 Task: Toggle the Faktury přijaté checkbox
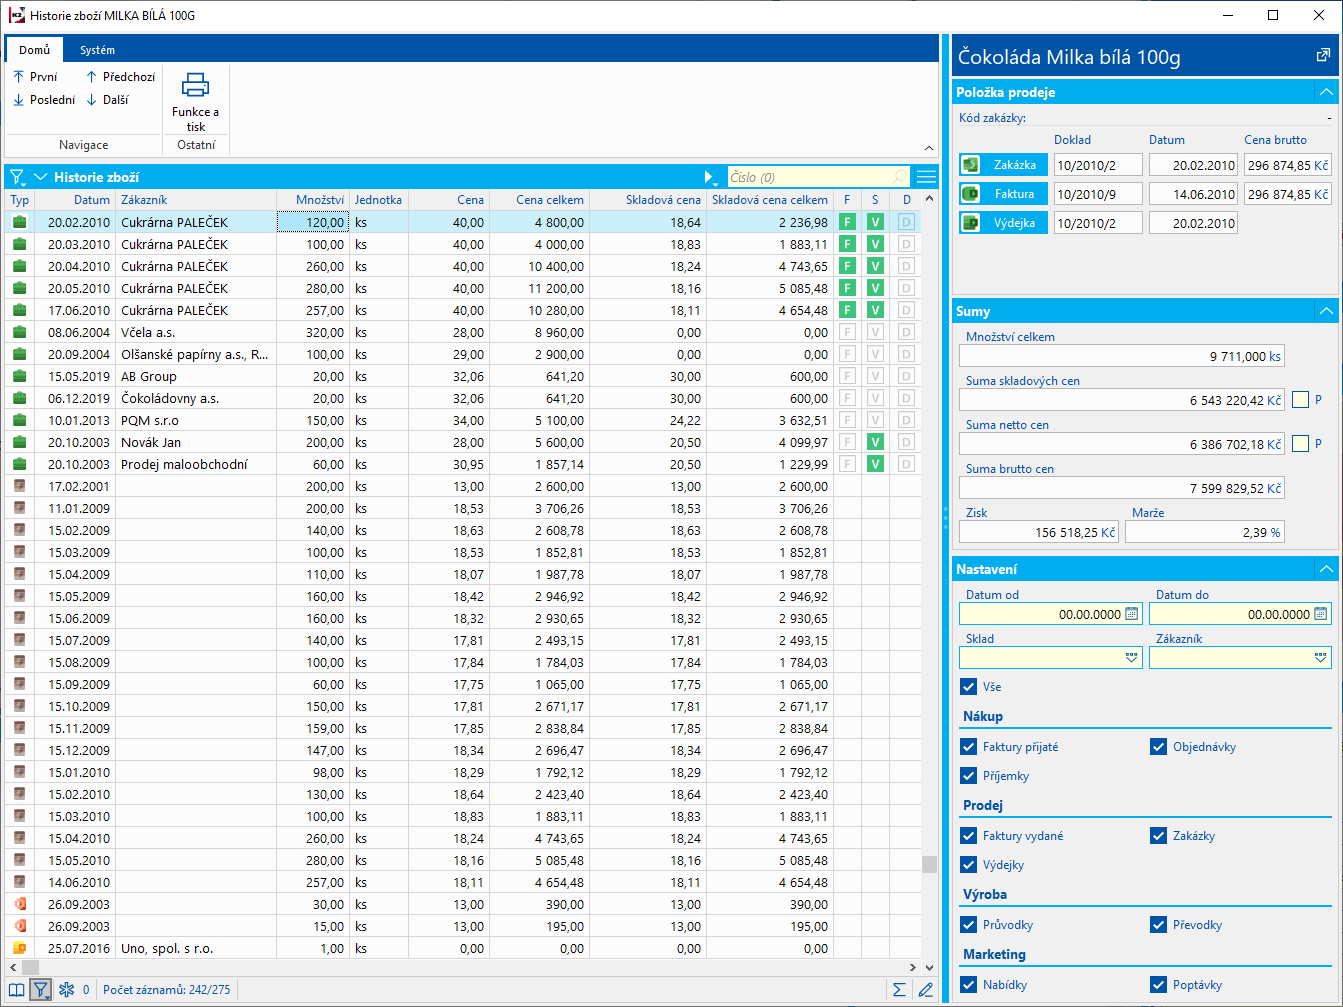pyautogui.click(x=968, y=747)
